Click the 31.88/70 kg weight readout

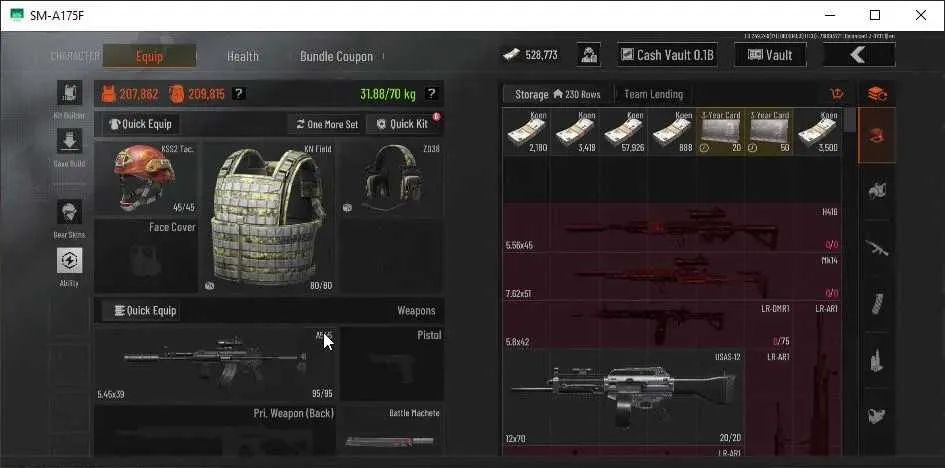388,93
